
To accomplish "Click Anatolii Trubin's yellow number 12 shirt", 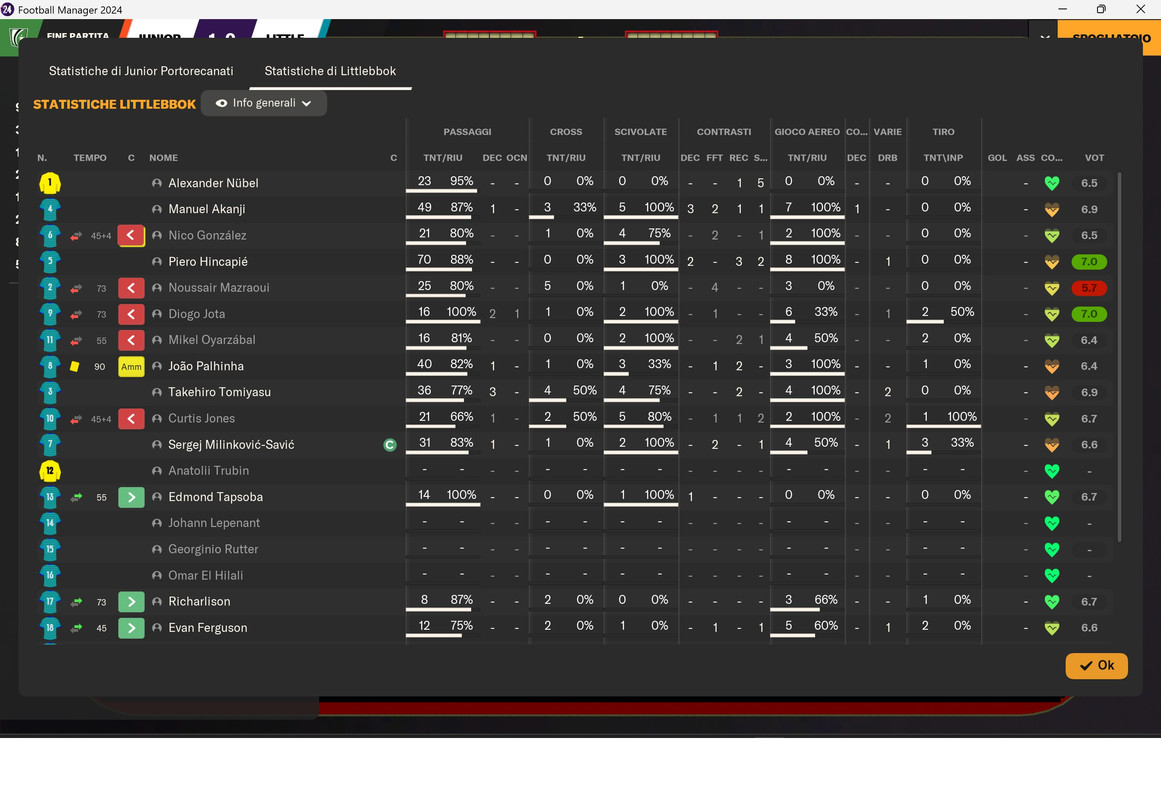I will (50, 470).
